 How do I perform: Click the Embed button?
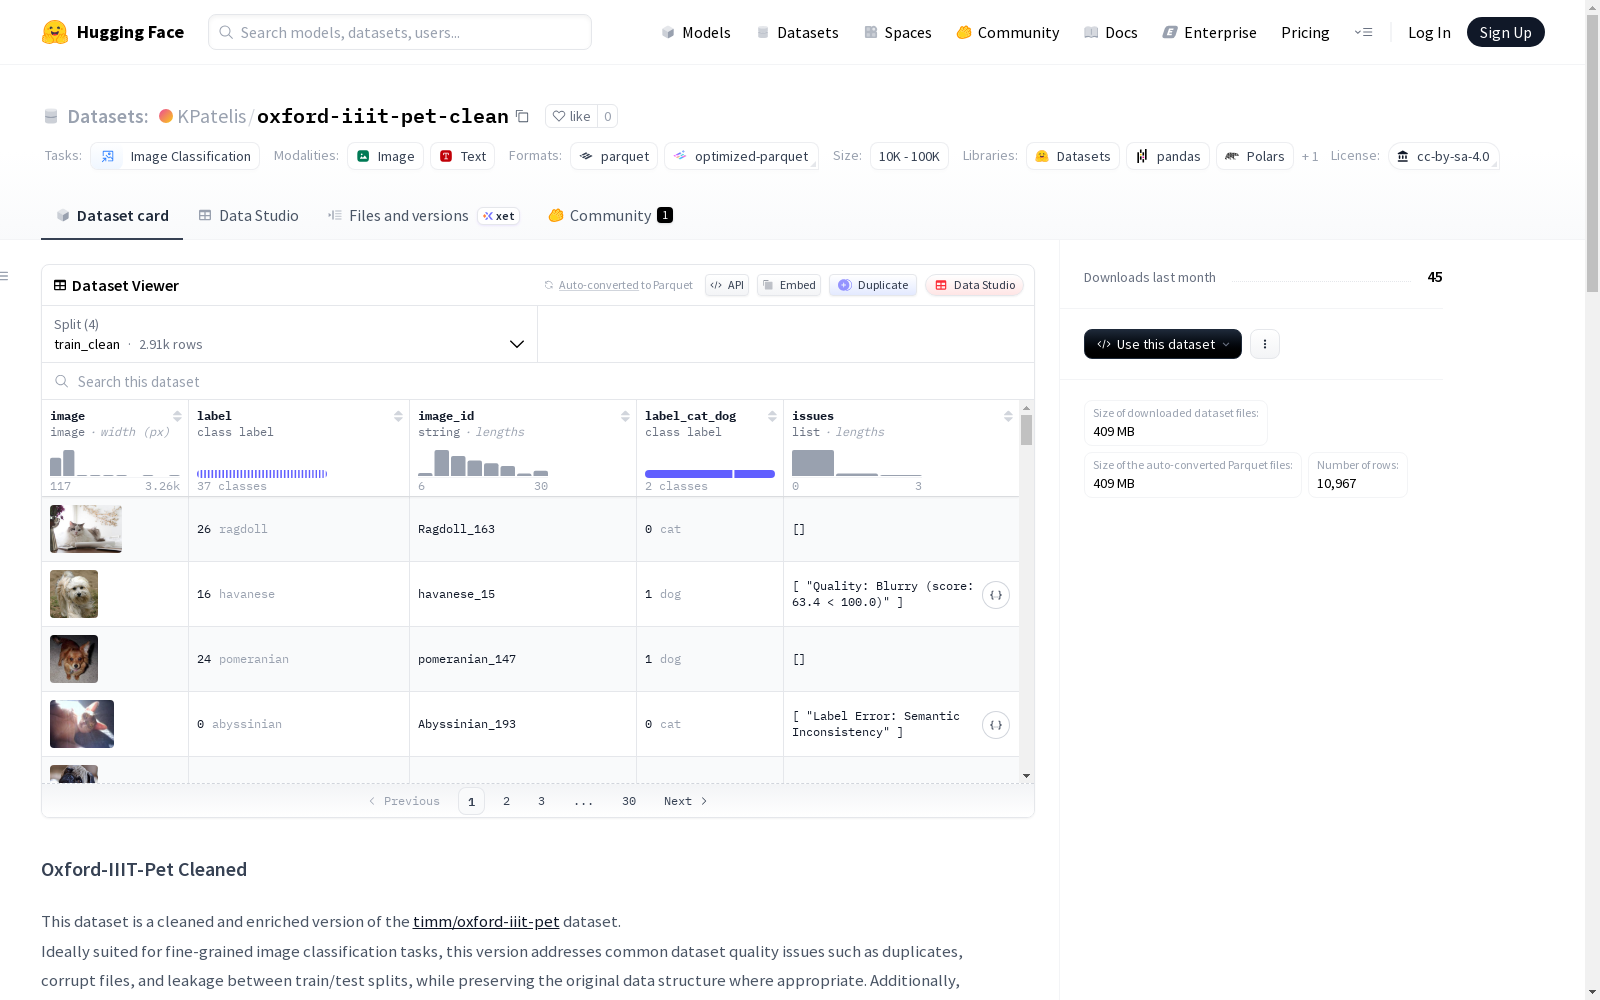coord(789,285)
